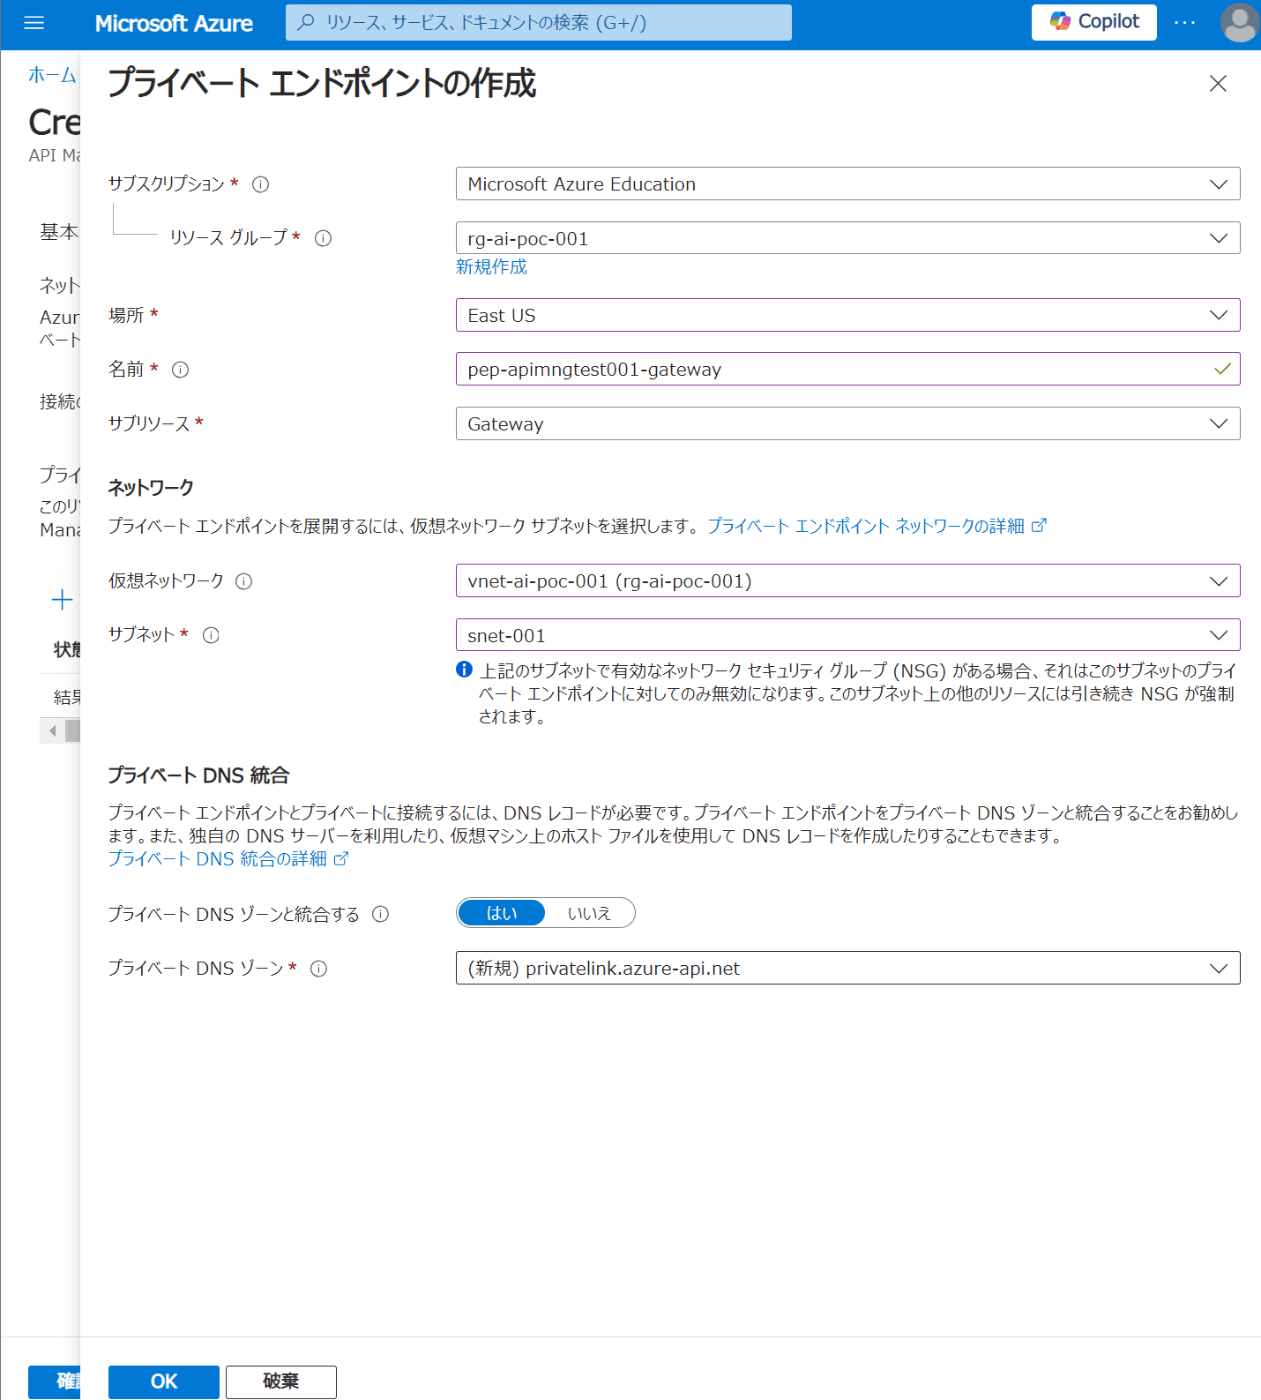
Task: Click the 仮想ネットワーク info icon
Action: click(x=245, y=581)
